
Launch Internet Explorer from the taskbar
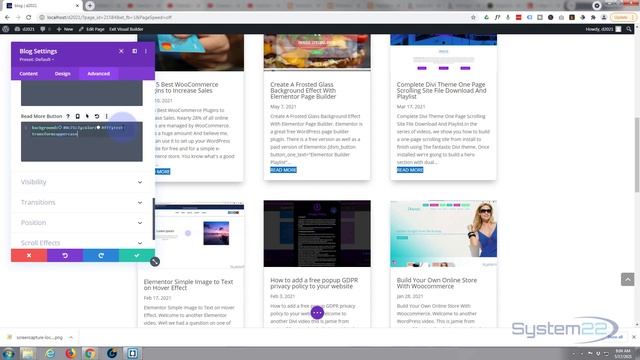pyautogui.click(x=50, y=353)
